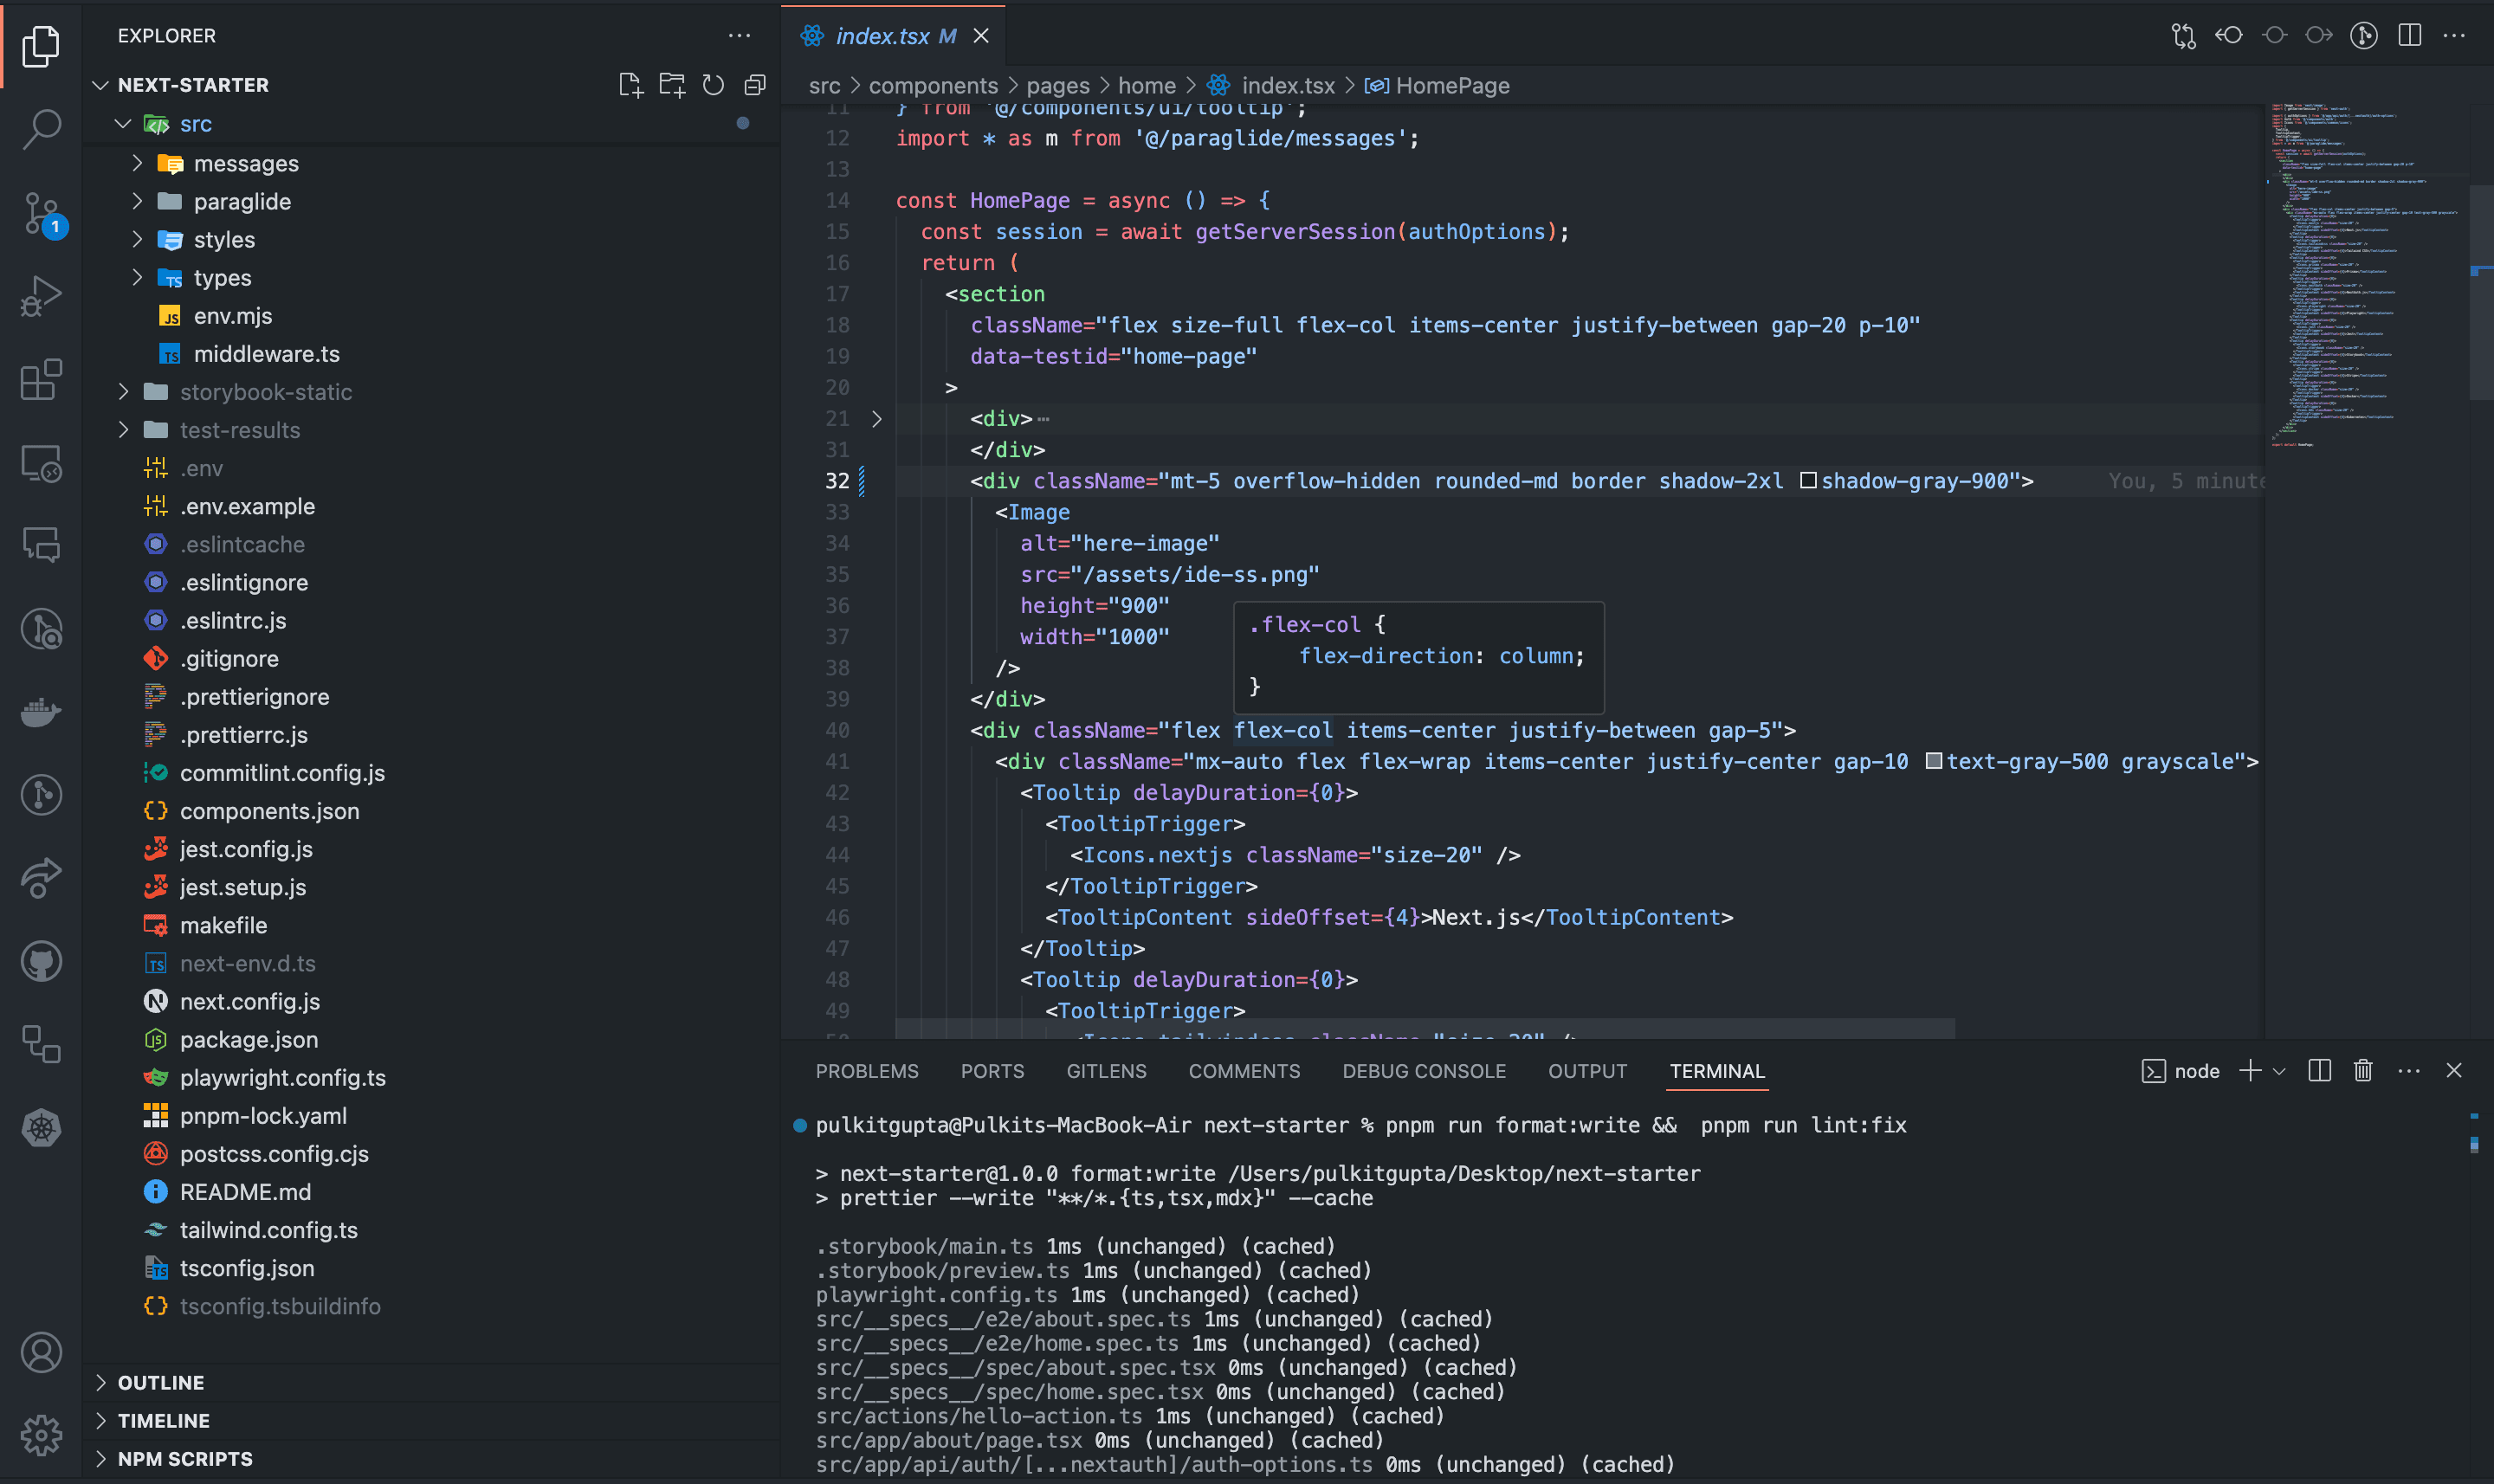The width and height of the screenshot is (2494, 1484).
Task: Split the terminal panel
Action: tap(2320, 1071)
